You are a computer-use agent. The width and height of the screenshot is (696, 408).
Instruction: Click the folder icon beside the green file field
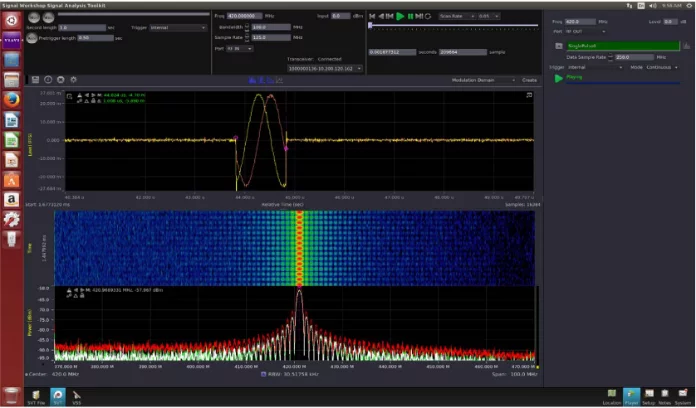click(559, 46)
